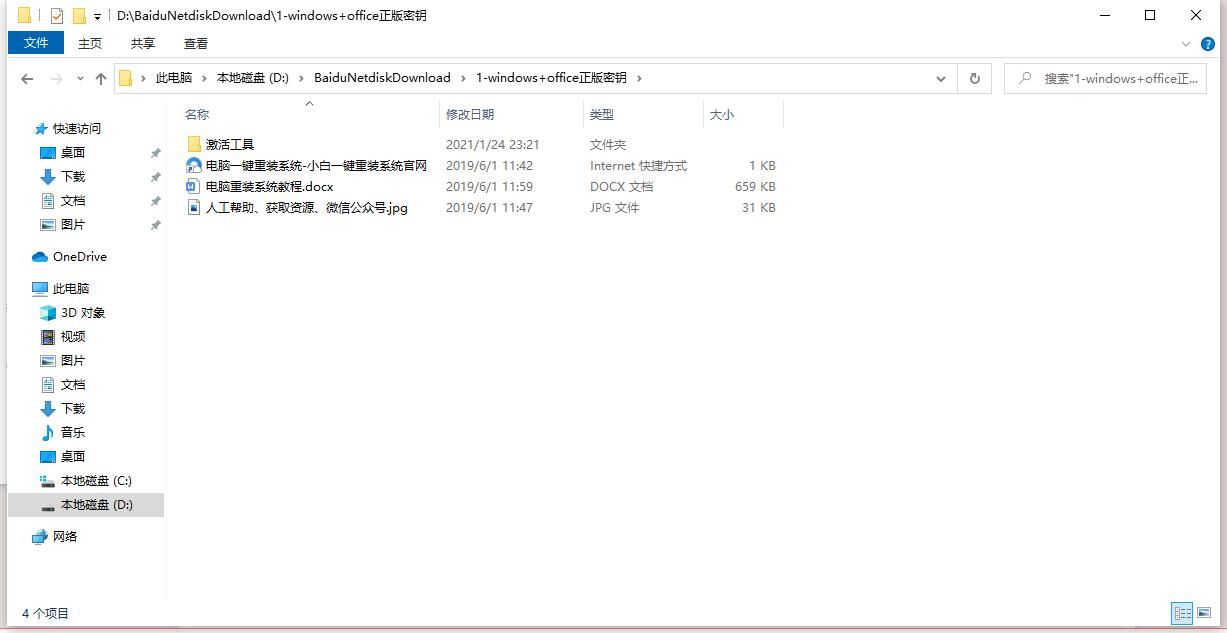Screen dimensions: 1227x633
Task: Click the up arrow to go to parent folder
Action: coord(100,78)
